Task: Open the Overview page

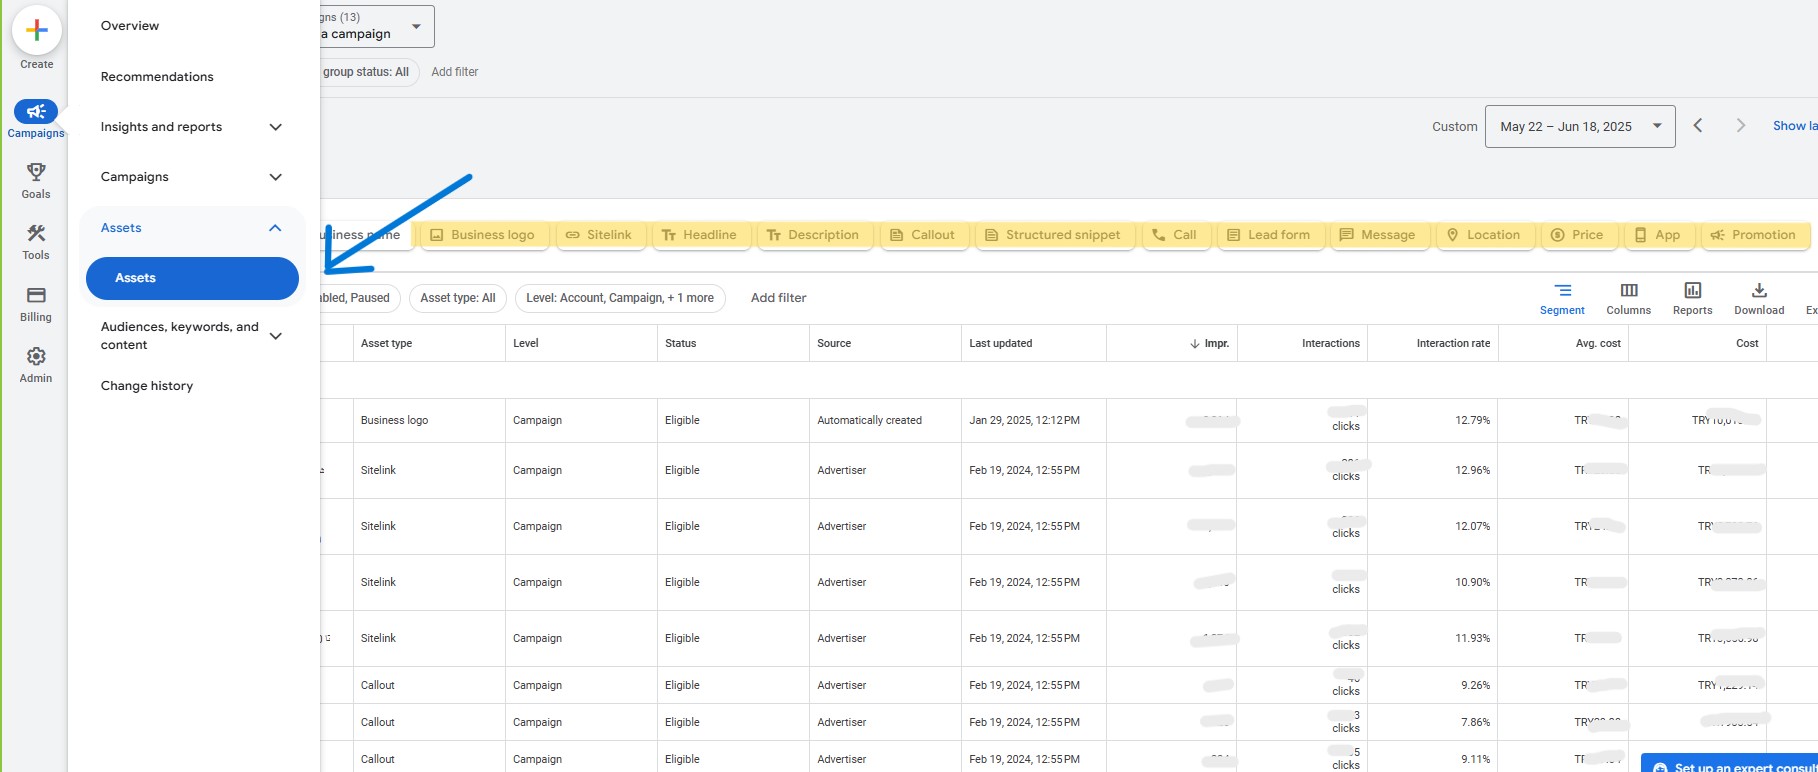Action: tap(130, 26)
